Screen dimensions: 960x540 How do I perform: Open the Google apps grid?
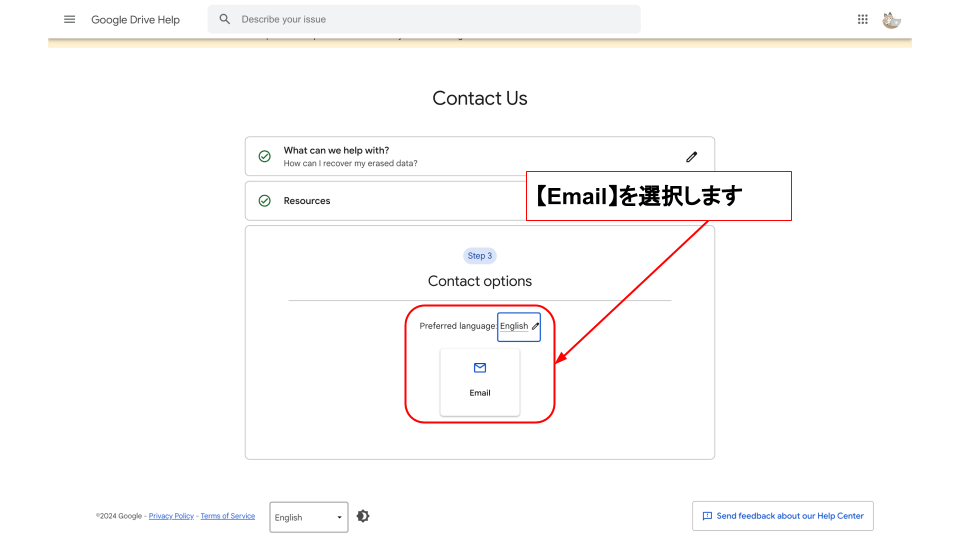[863, 19]
